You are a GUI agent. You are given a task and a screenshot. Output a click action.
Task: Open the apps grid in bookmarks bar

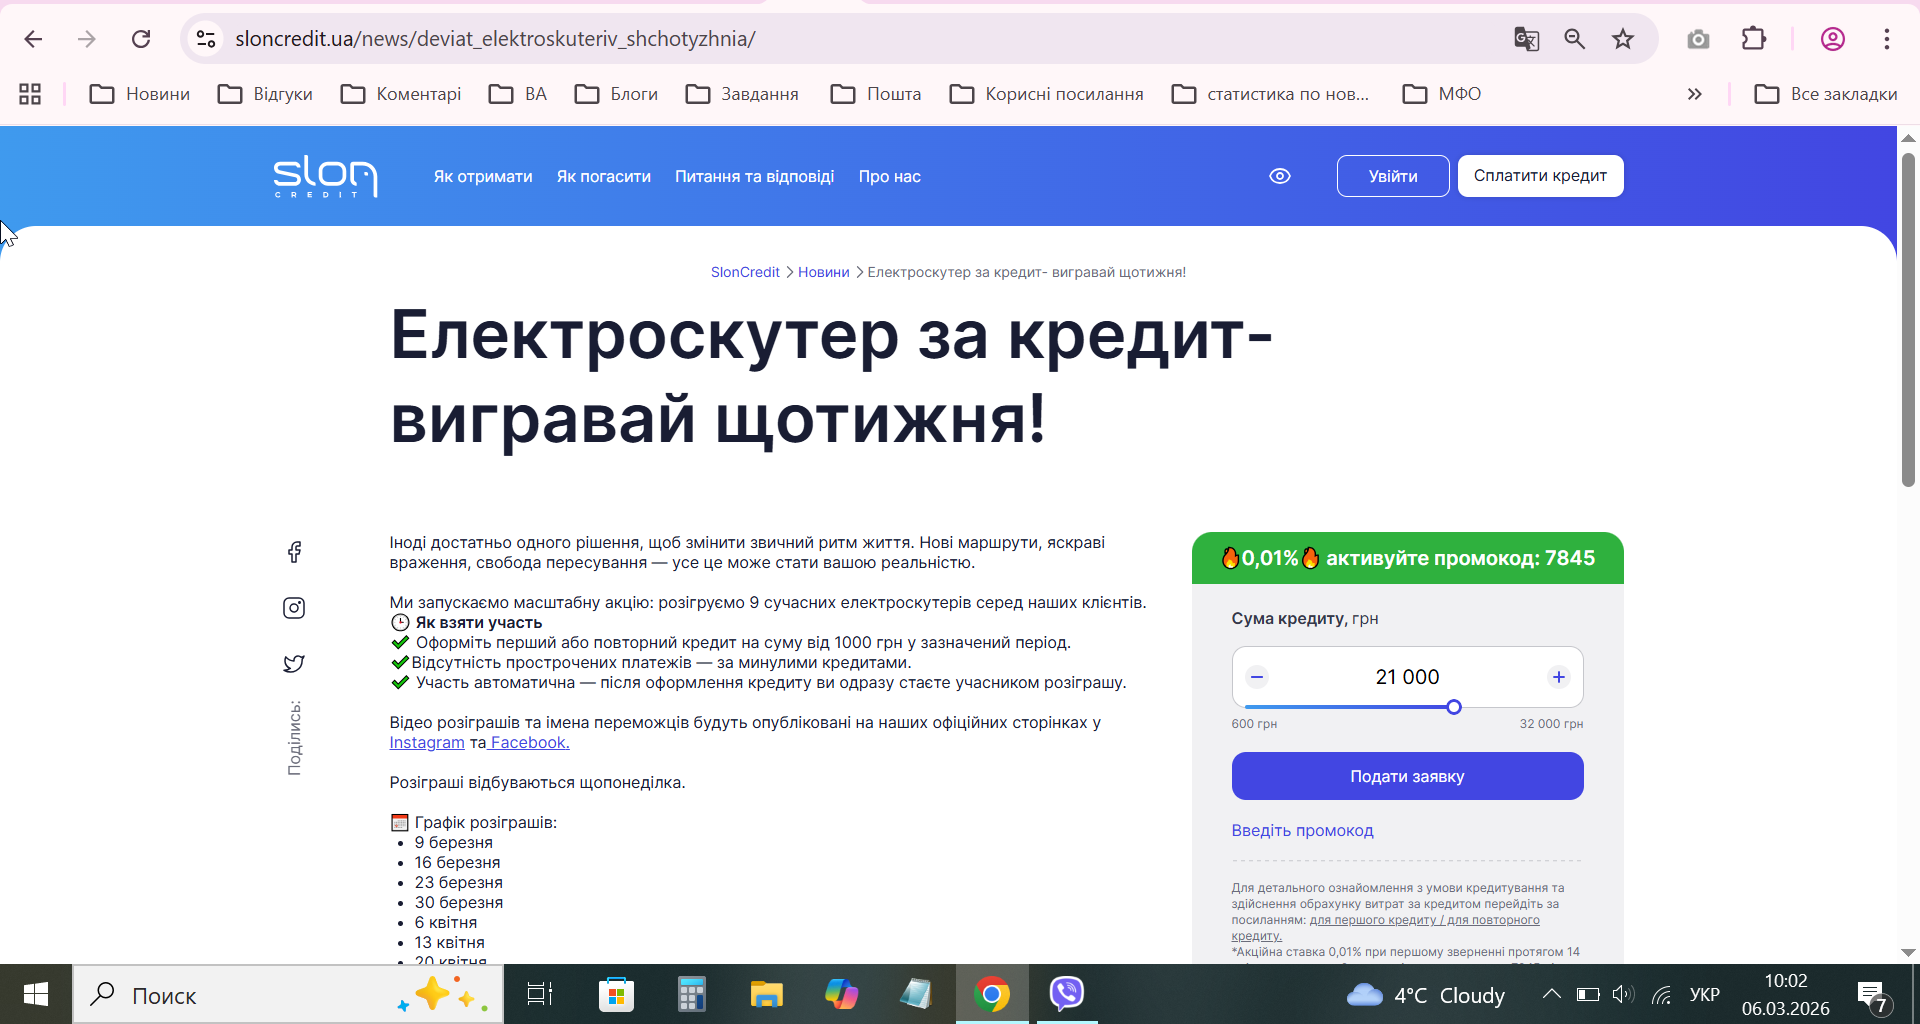[30, 94]
